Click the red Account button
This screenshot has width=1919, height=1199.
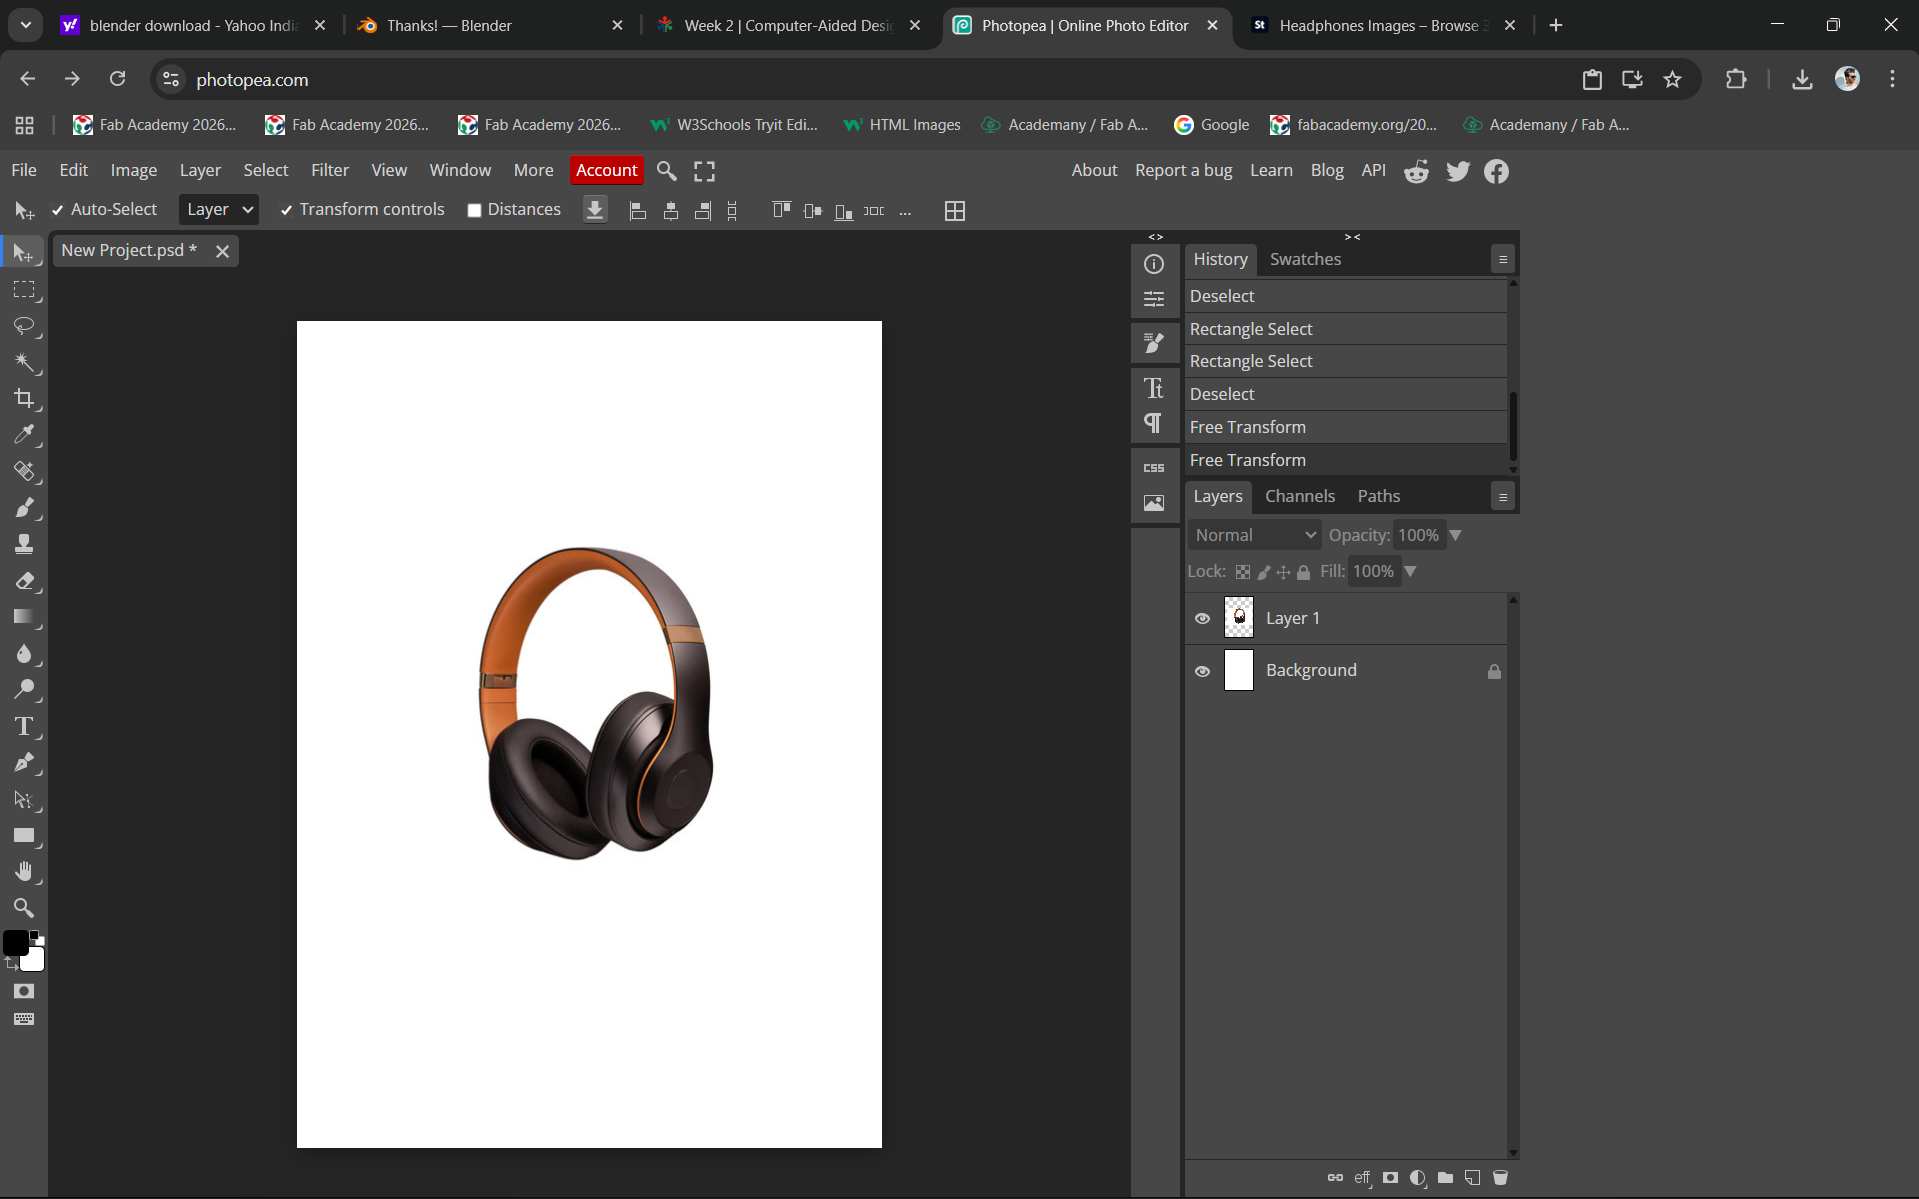(x=606, y=170)
